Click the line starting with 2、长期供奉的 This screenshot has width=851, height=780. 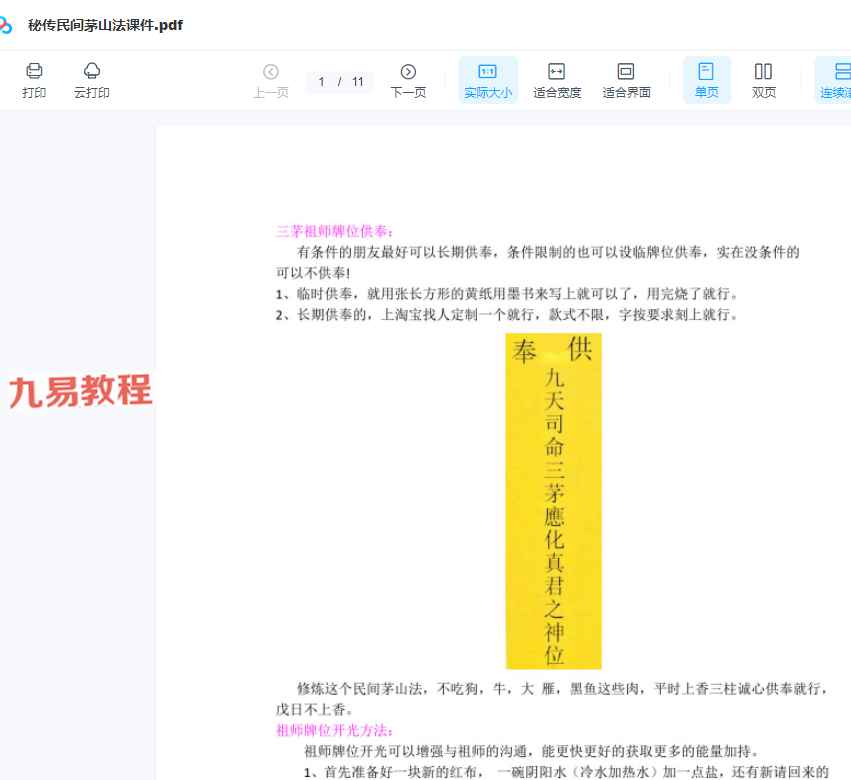coord(507,315)
